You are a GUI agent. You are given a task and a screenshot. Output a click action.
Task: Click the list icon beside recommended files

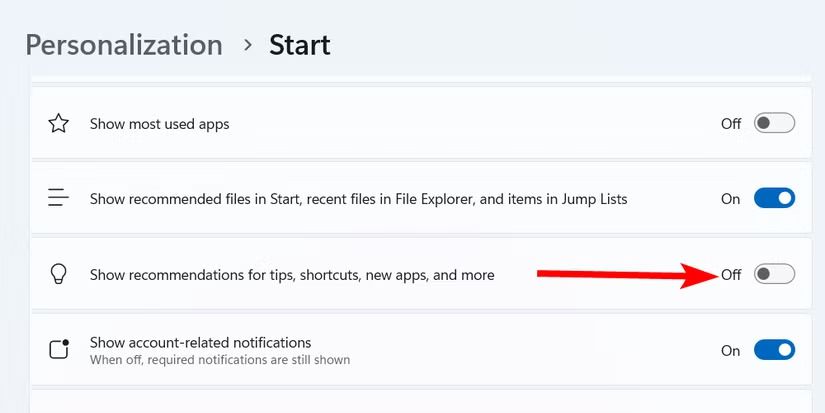[x=59, y=199]
